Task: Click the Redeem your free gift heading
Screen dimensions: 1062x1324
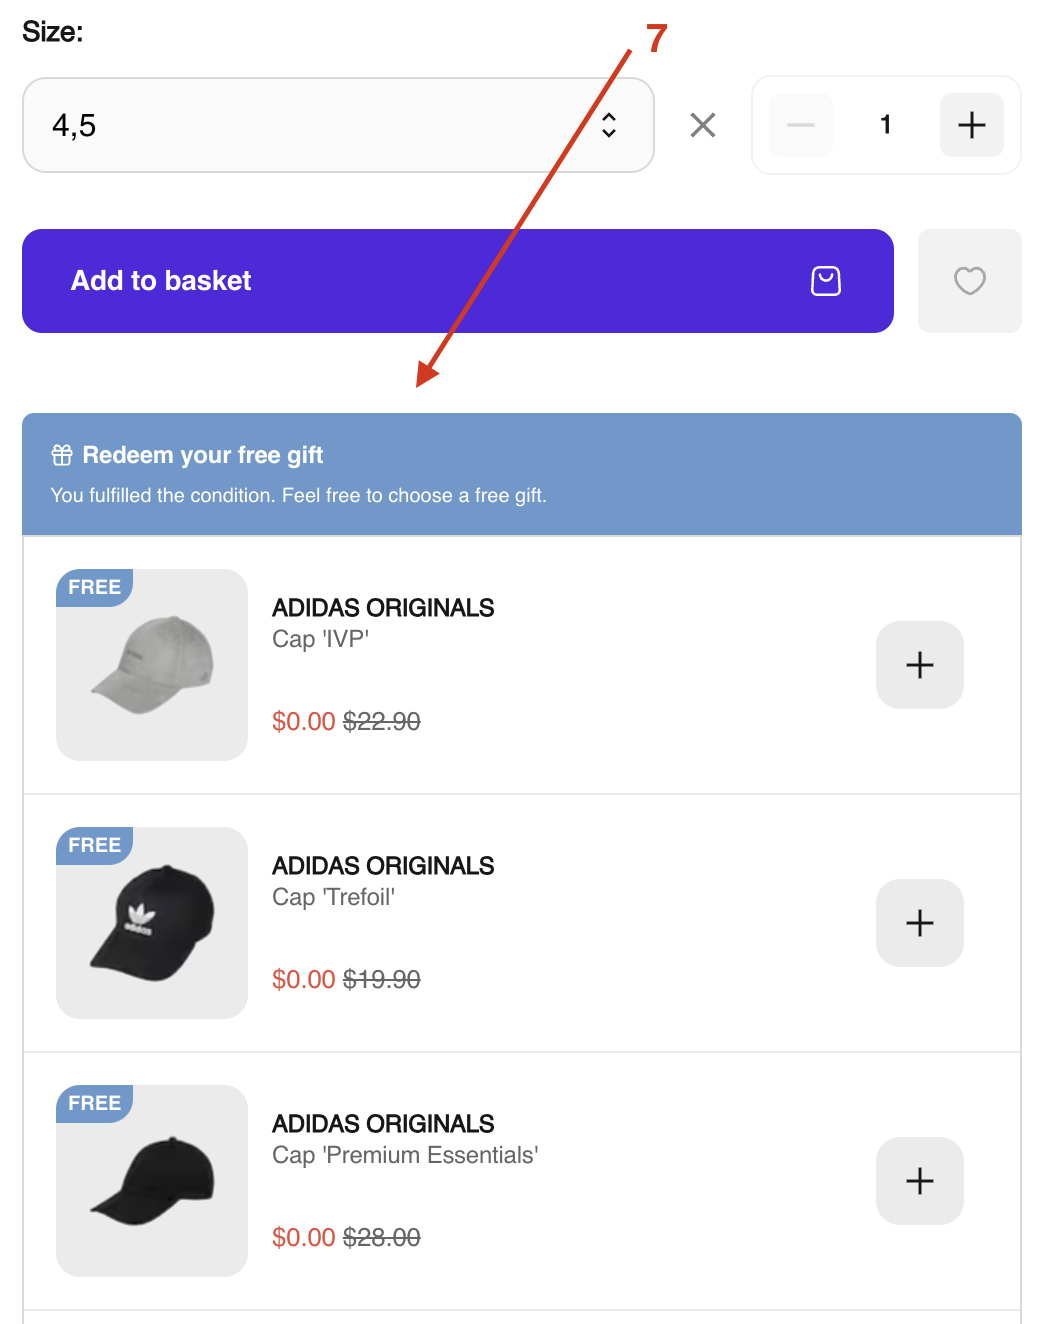Action: point(203,456)
